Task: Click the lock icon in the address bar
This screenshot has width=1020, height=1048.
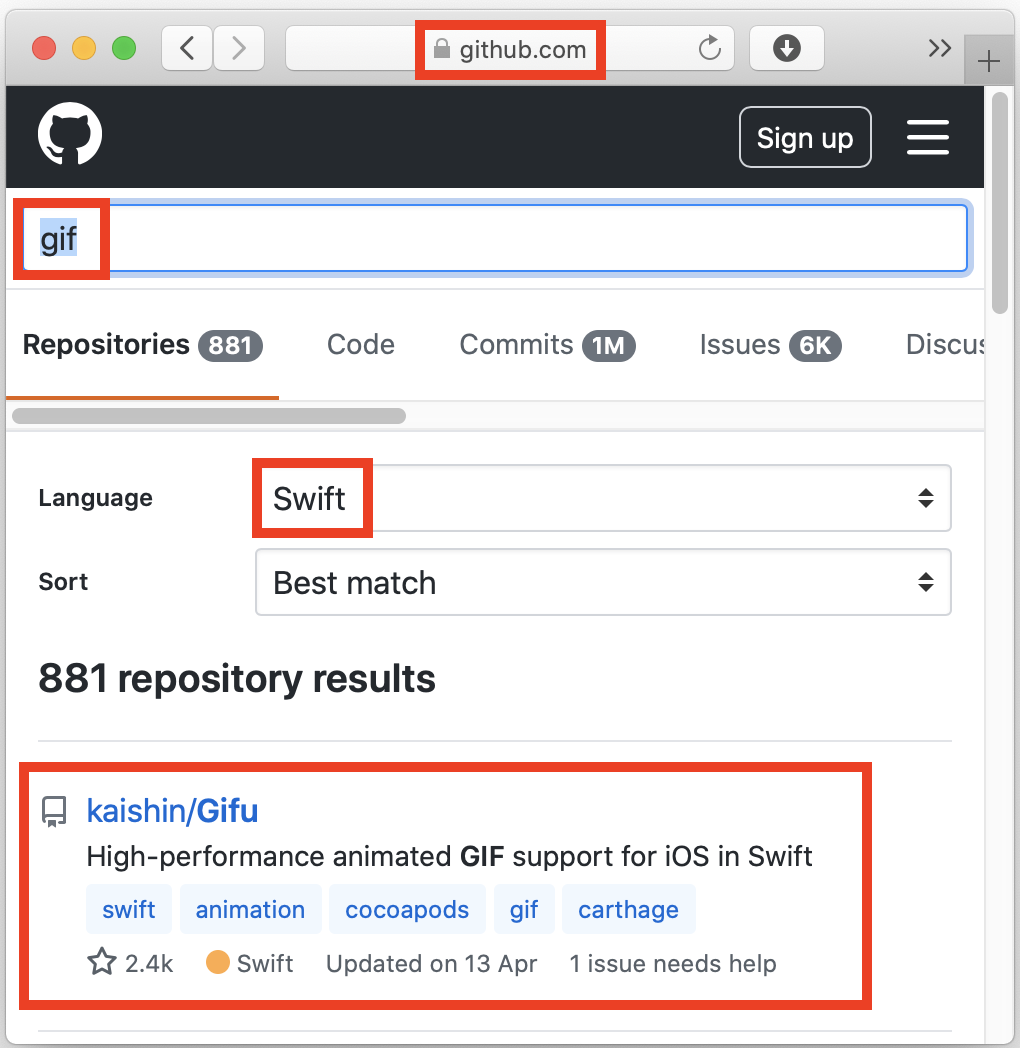Action: (x=441, y=48)
